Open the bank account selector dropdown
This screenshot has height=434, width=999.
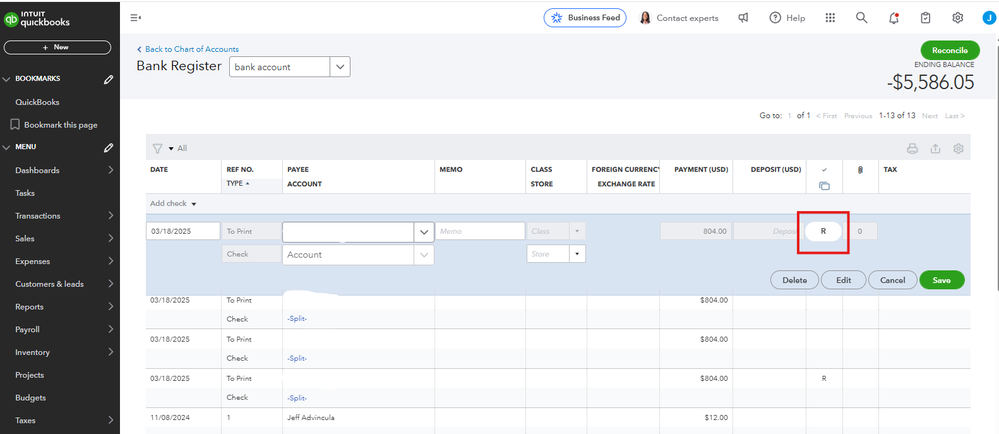point(340,66)
